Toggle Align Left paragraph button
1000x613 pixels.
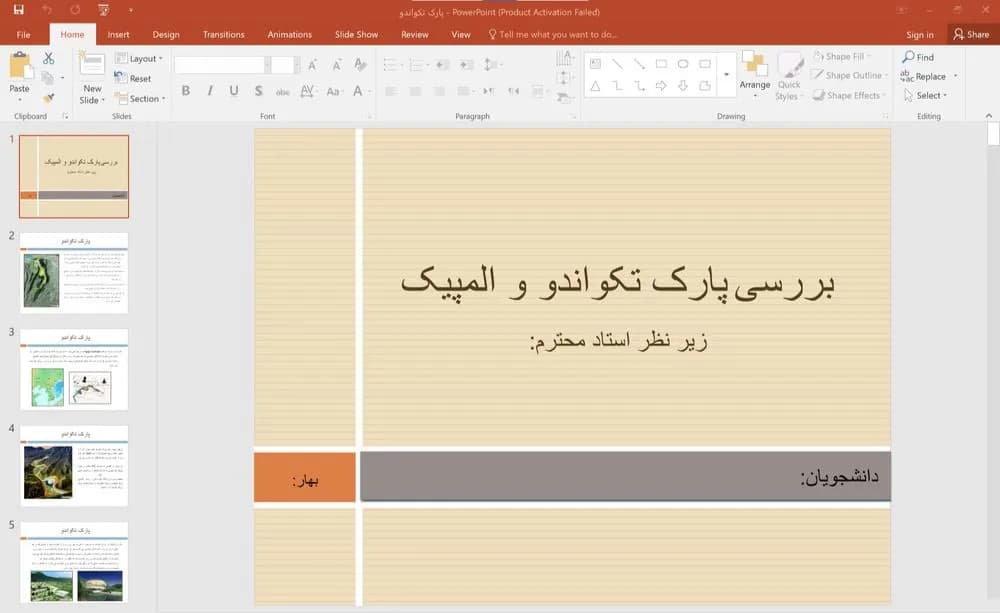(391, 91)
